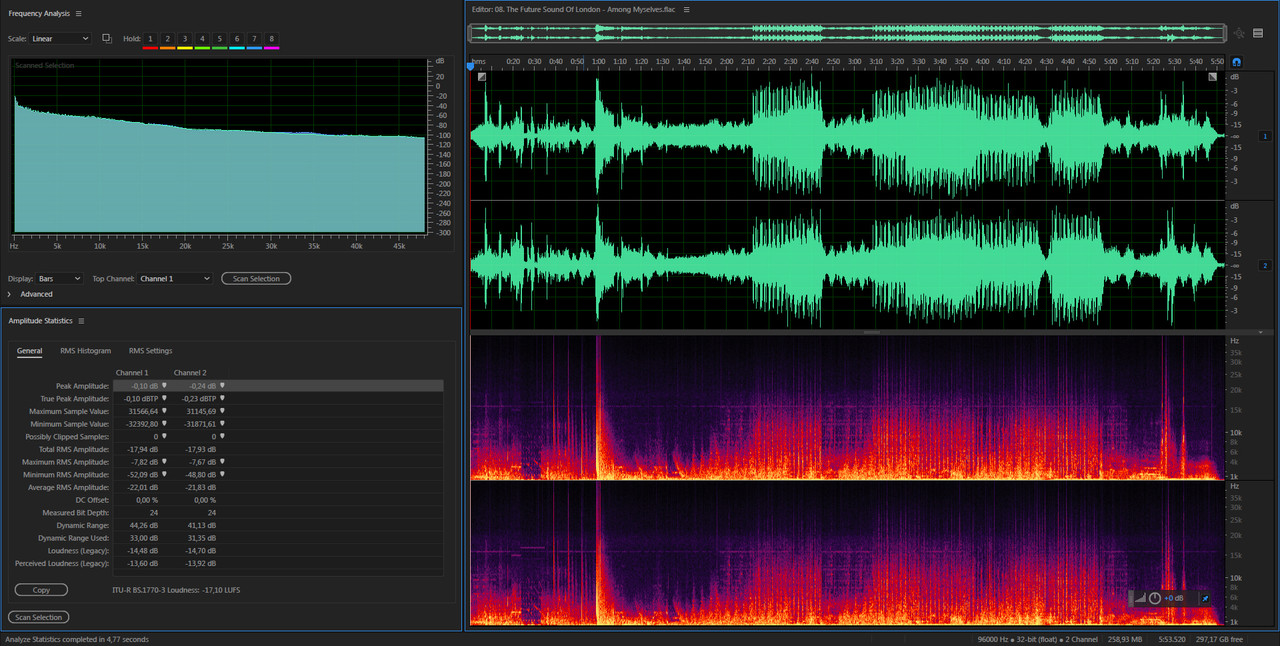The height and width of the screenshot is (646, 1280).
Task: Click the HUD amplitude knob icon
Action: 1155,598
